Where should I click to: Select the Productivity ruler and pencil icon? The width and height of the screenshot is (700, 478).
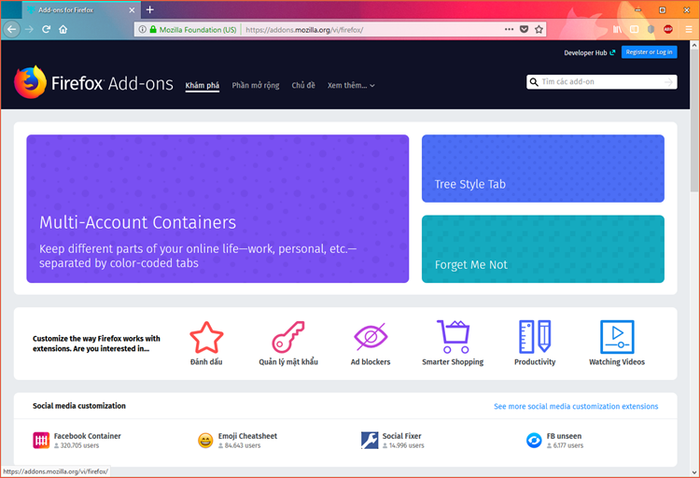535,337
